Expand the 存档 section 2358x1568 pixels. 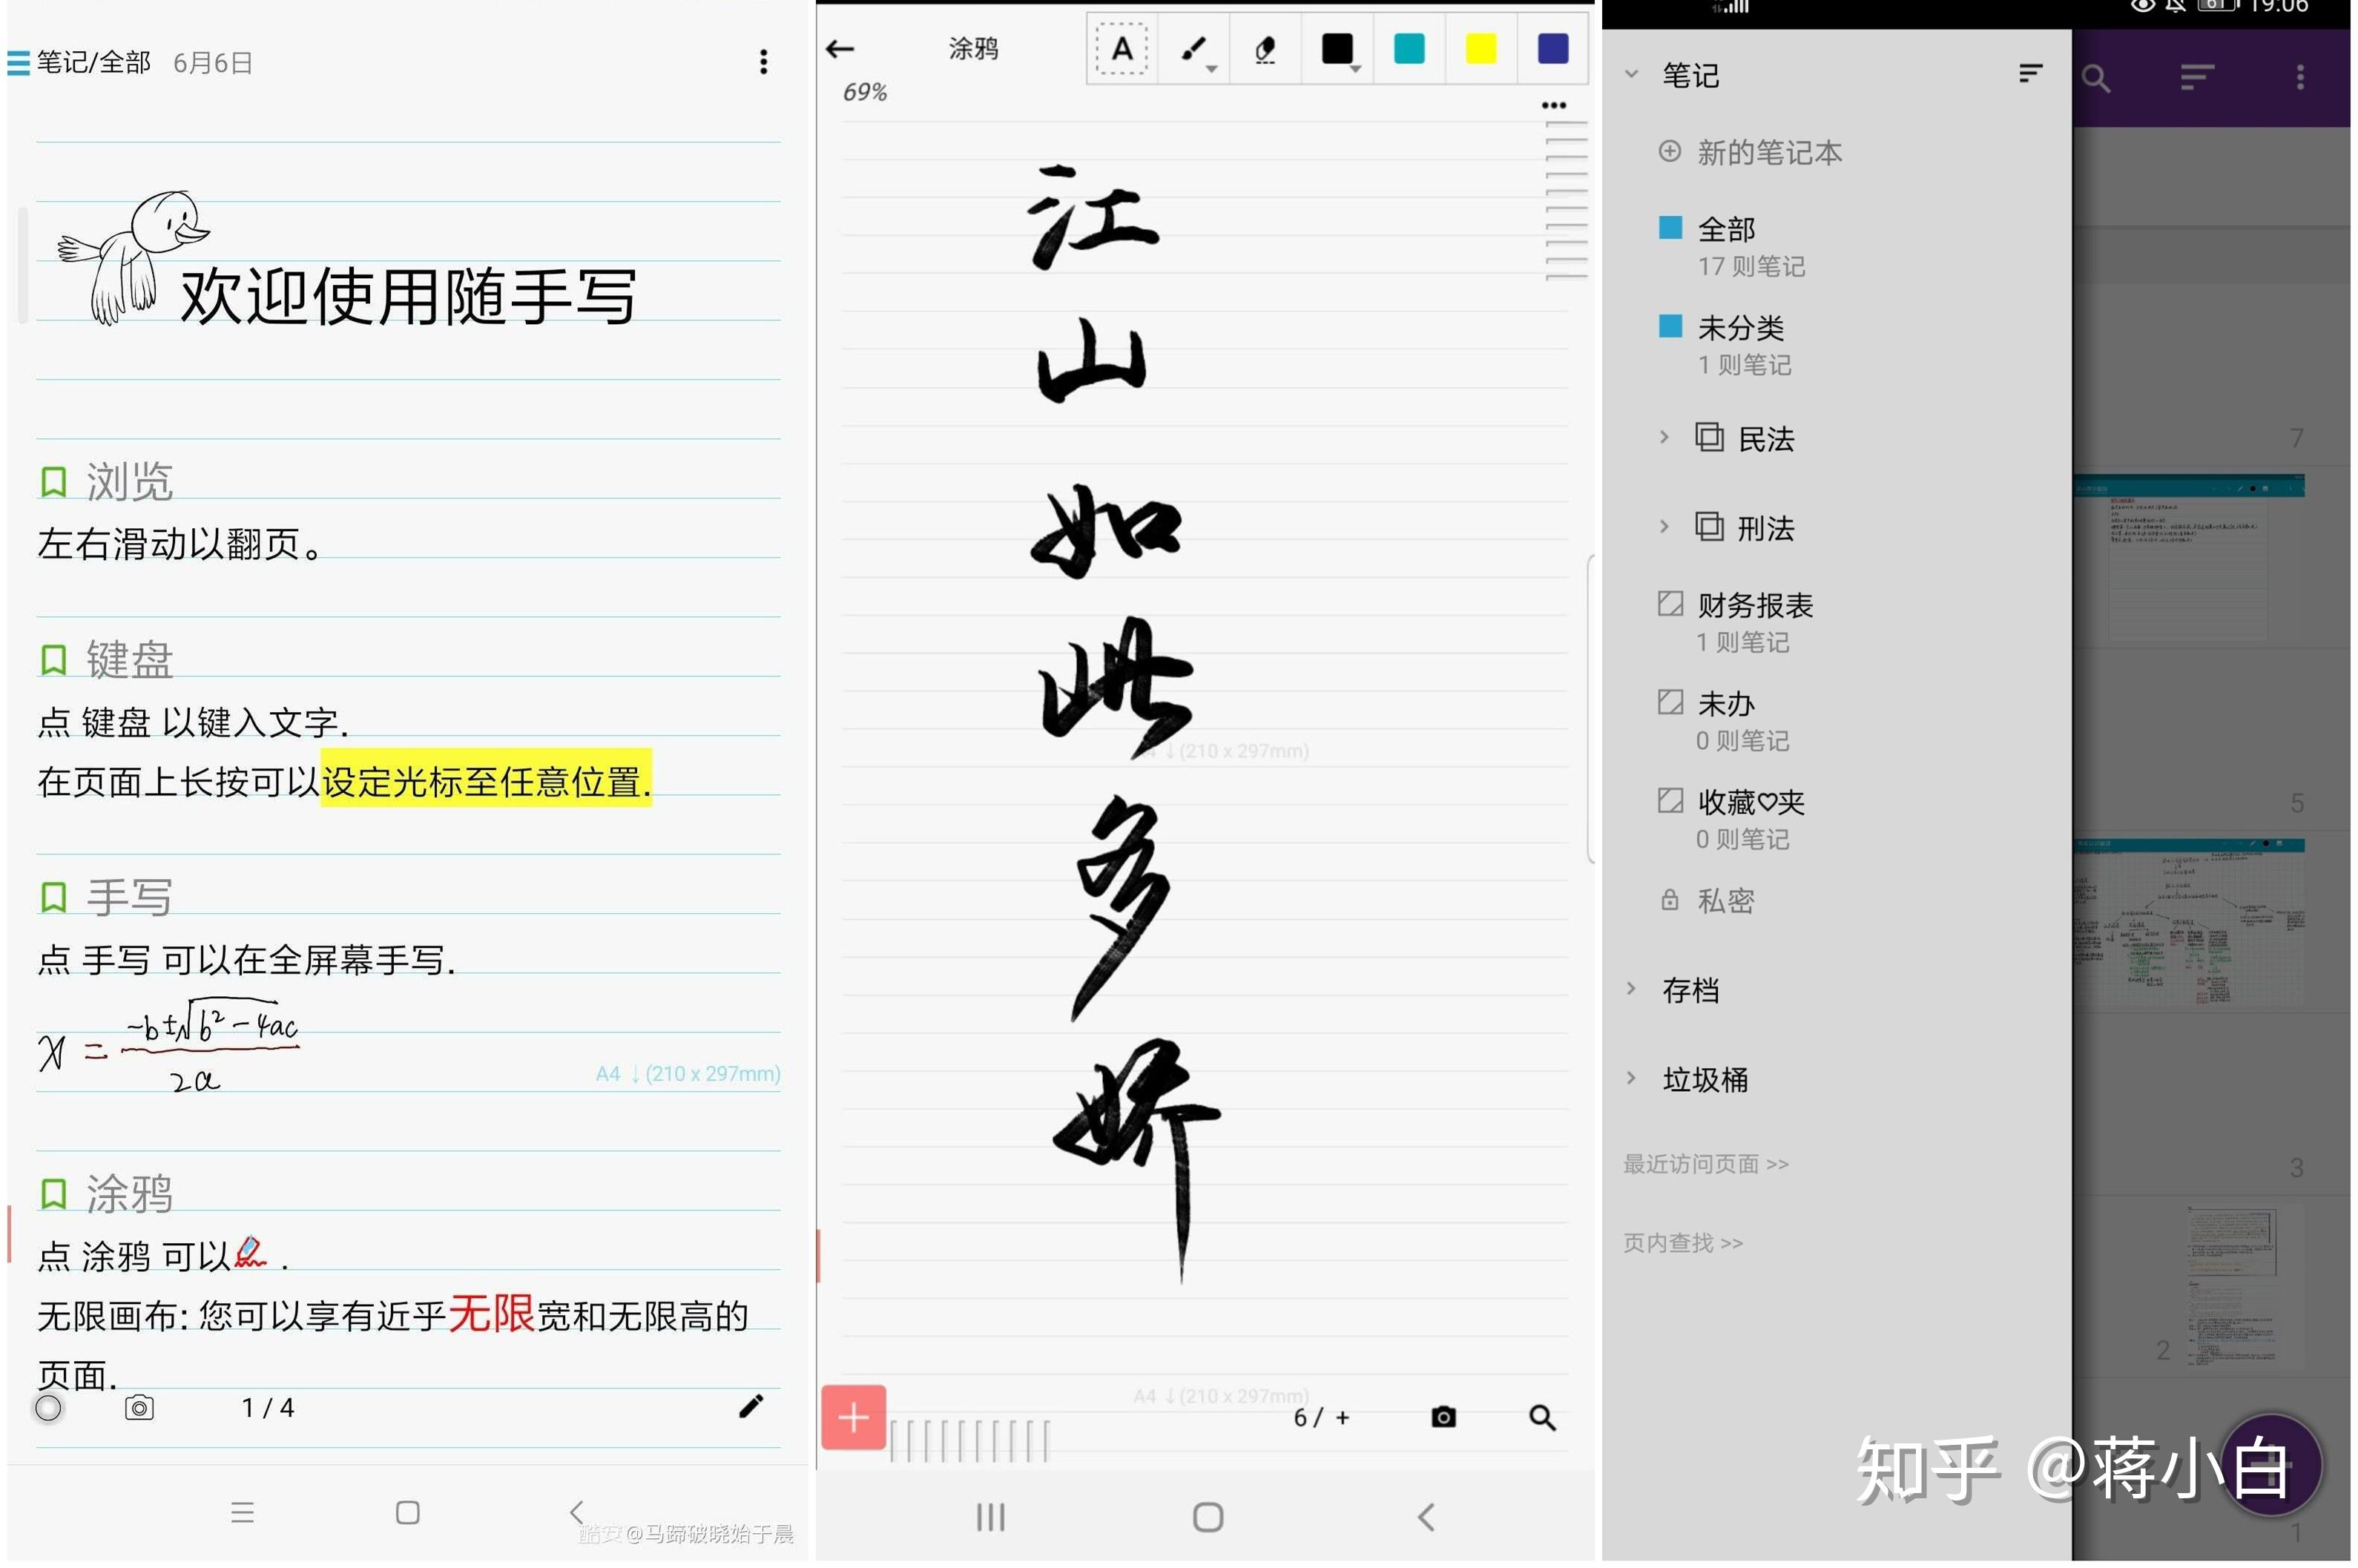1631,990
